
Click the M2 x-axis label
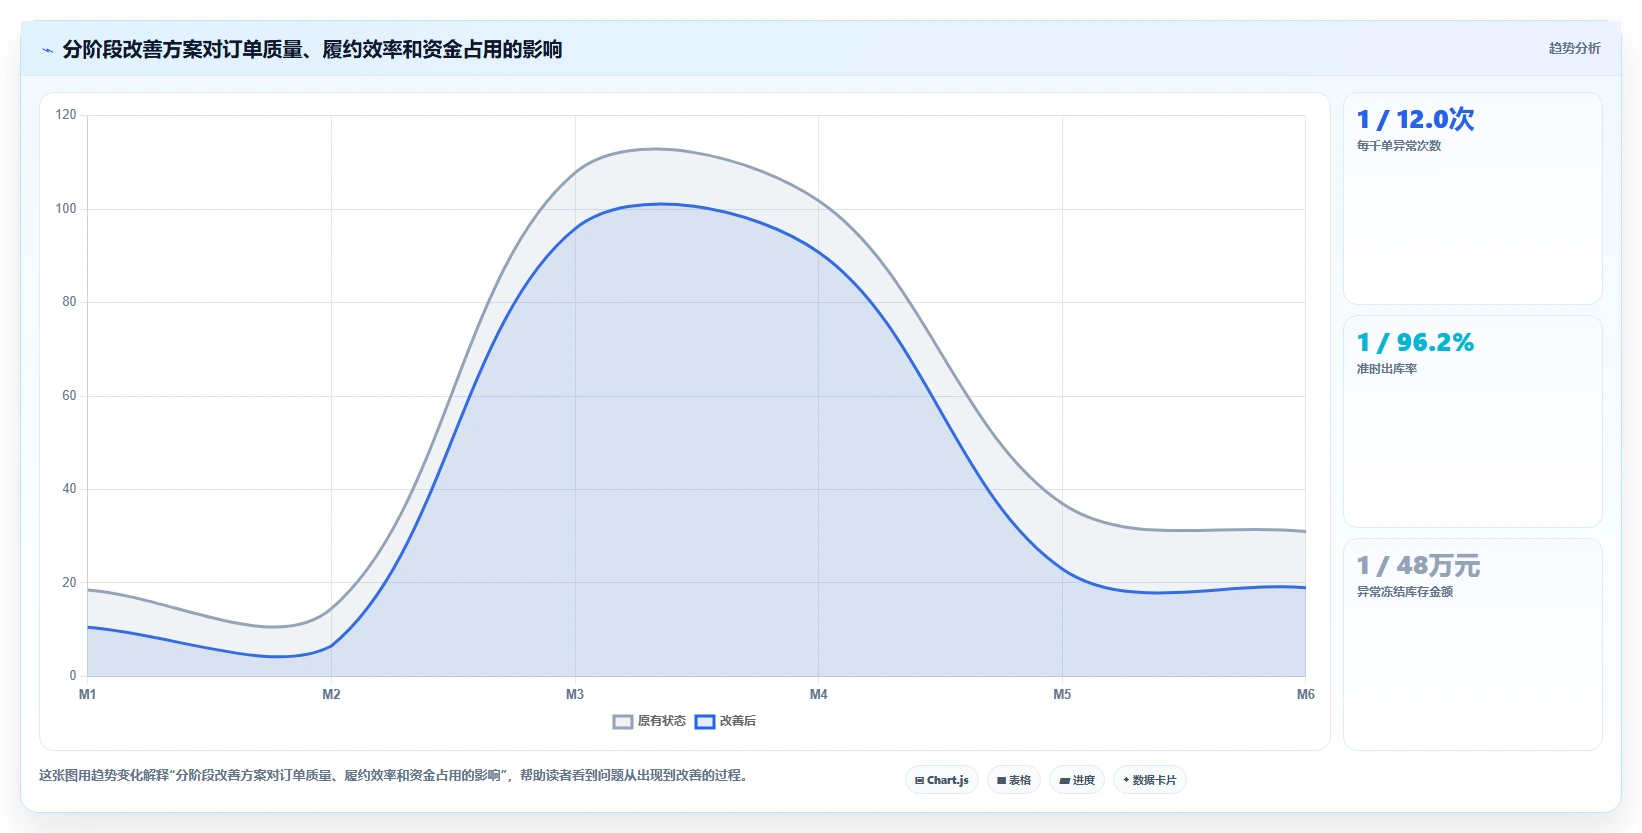[331, 694]
